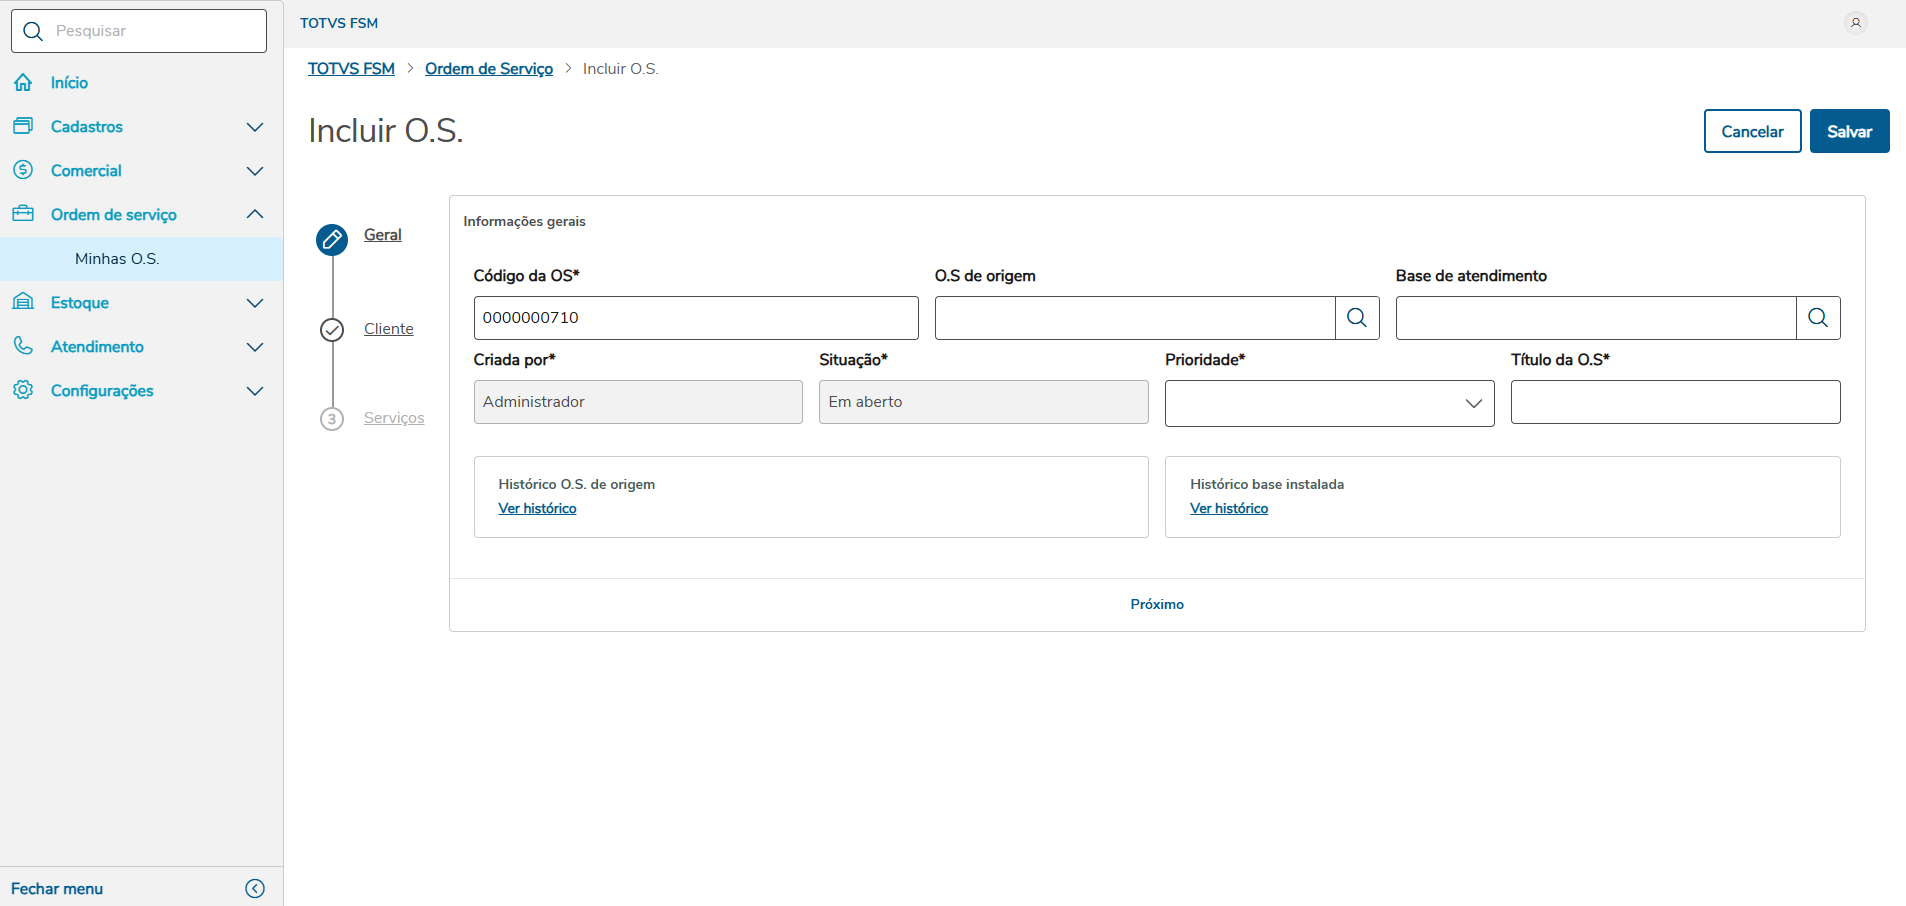Viewport: 1906px width, 906px height.
Task: Click the collapse menu arrow icon
Action: point(255,888)
